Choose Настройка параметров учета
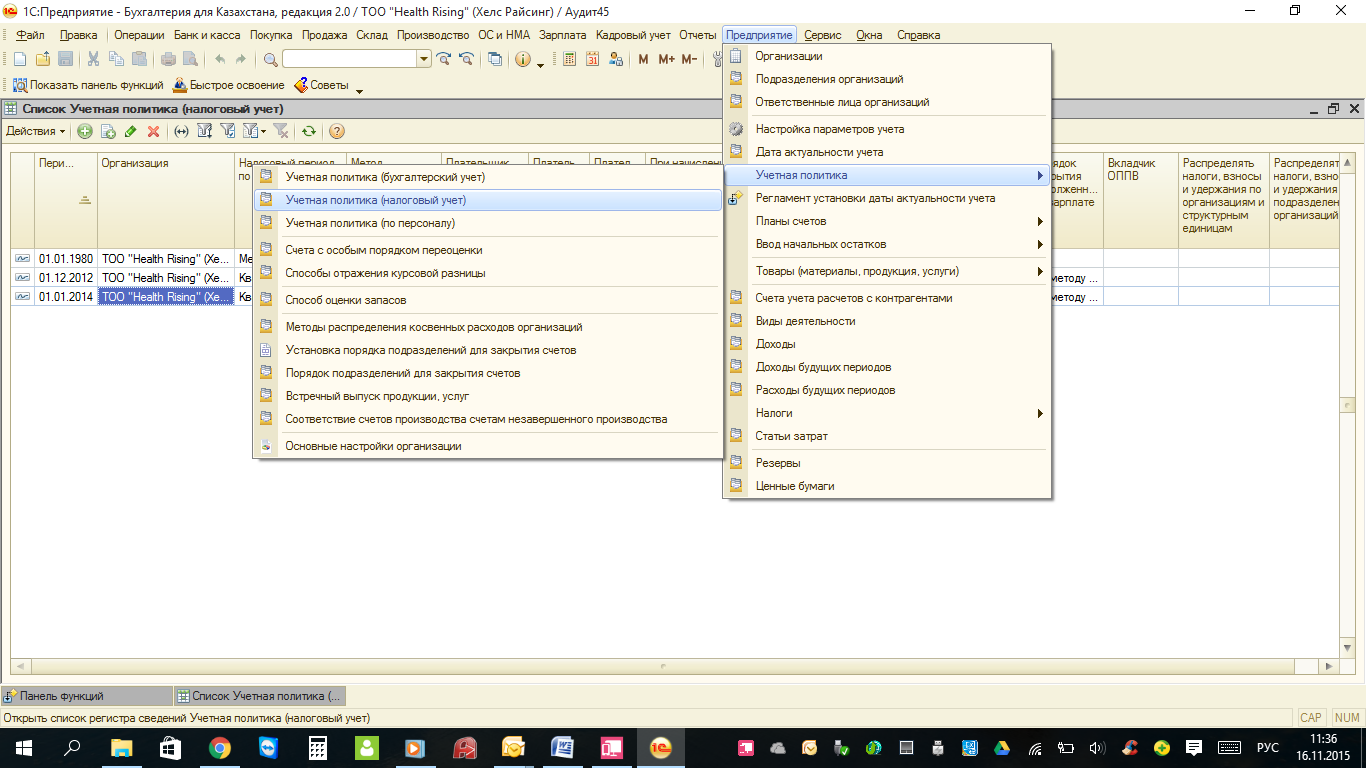The height and width of the screenshot is (768, 1366). pos(887,129)
